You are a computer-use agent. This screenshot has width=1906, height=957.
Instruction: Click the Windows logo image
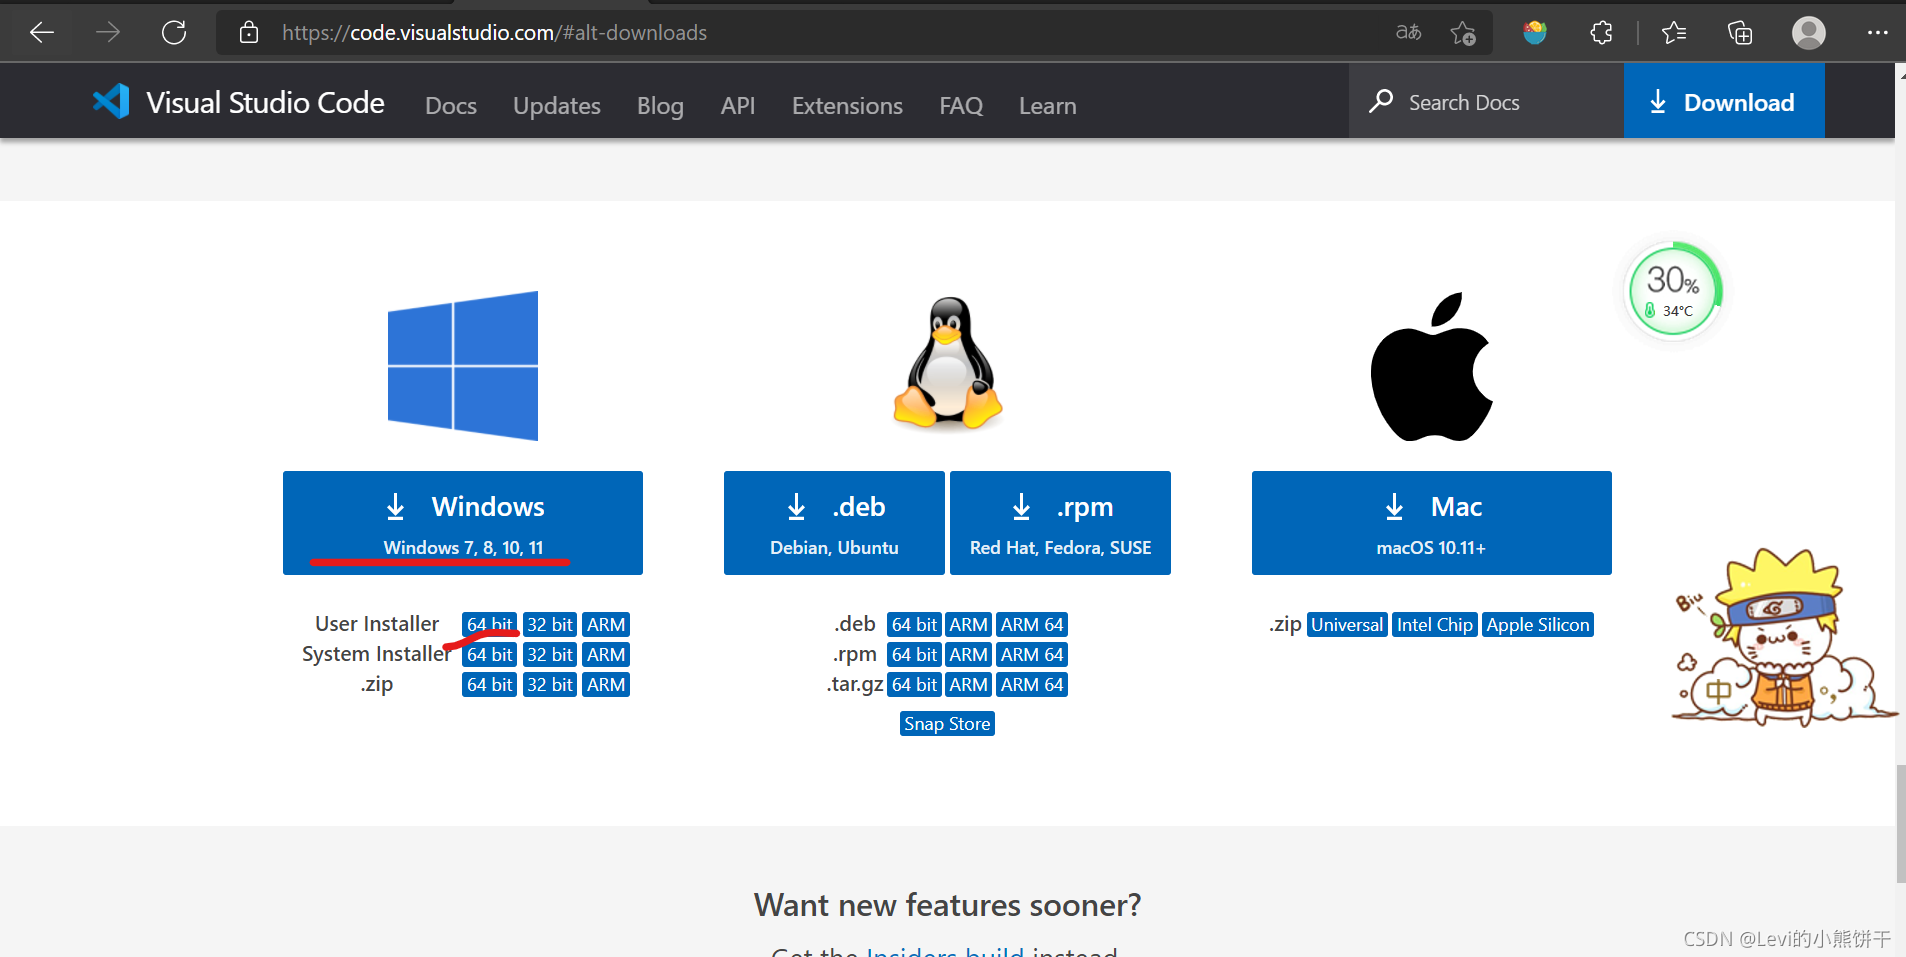463,366
